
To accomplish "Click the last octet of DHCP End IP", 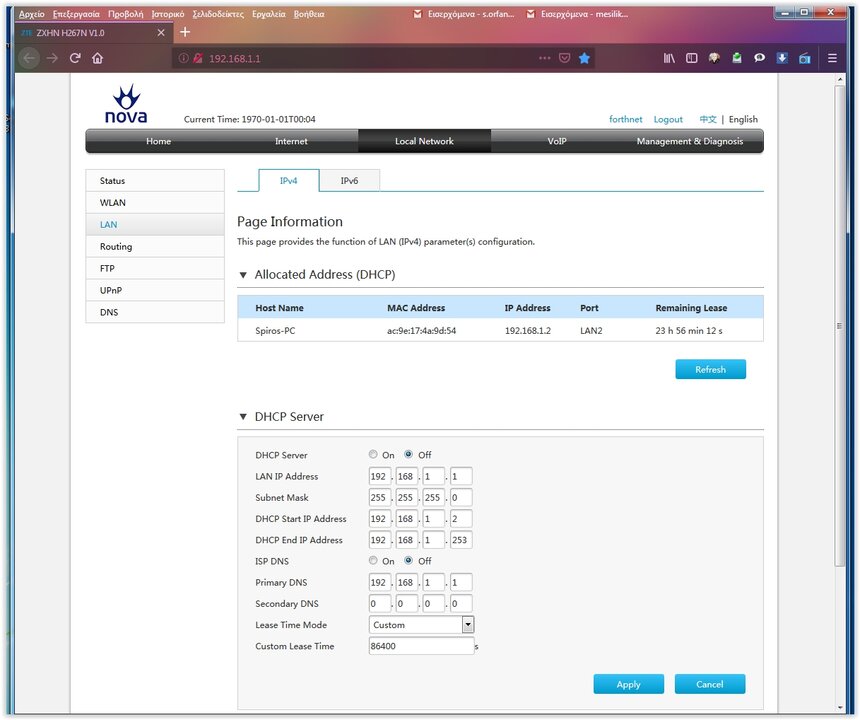I will 461,540.
